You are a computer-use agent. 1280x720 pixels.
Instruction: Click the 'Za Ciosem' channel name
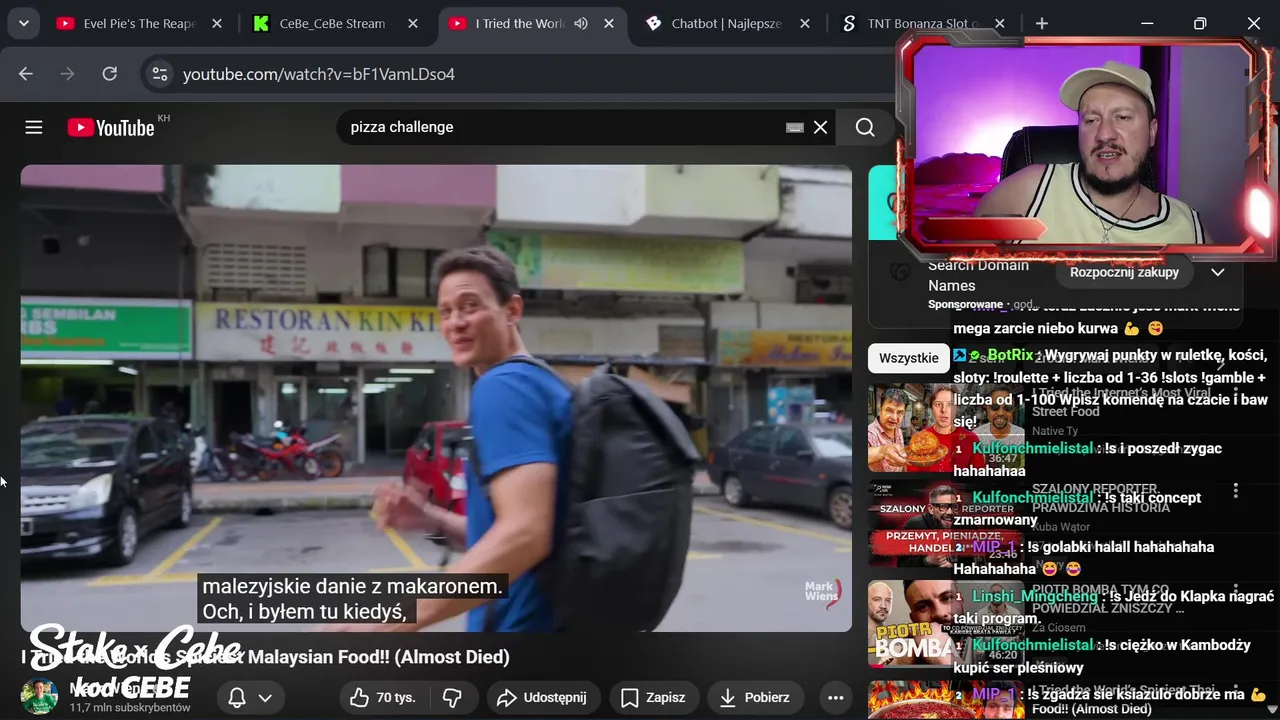point(1059,627)
